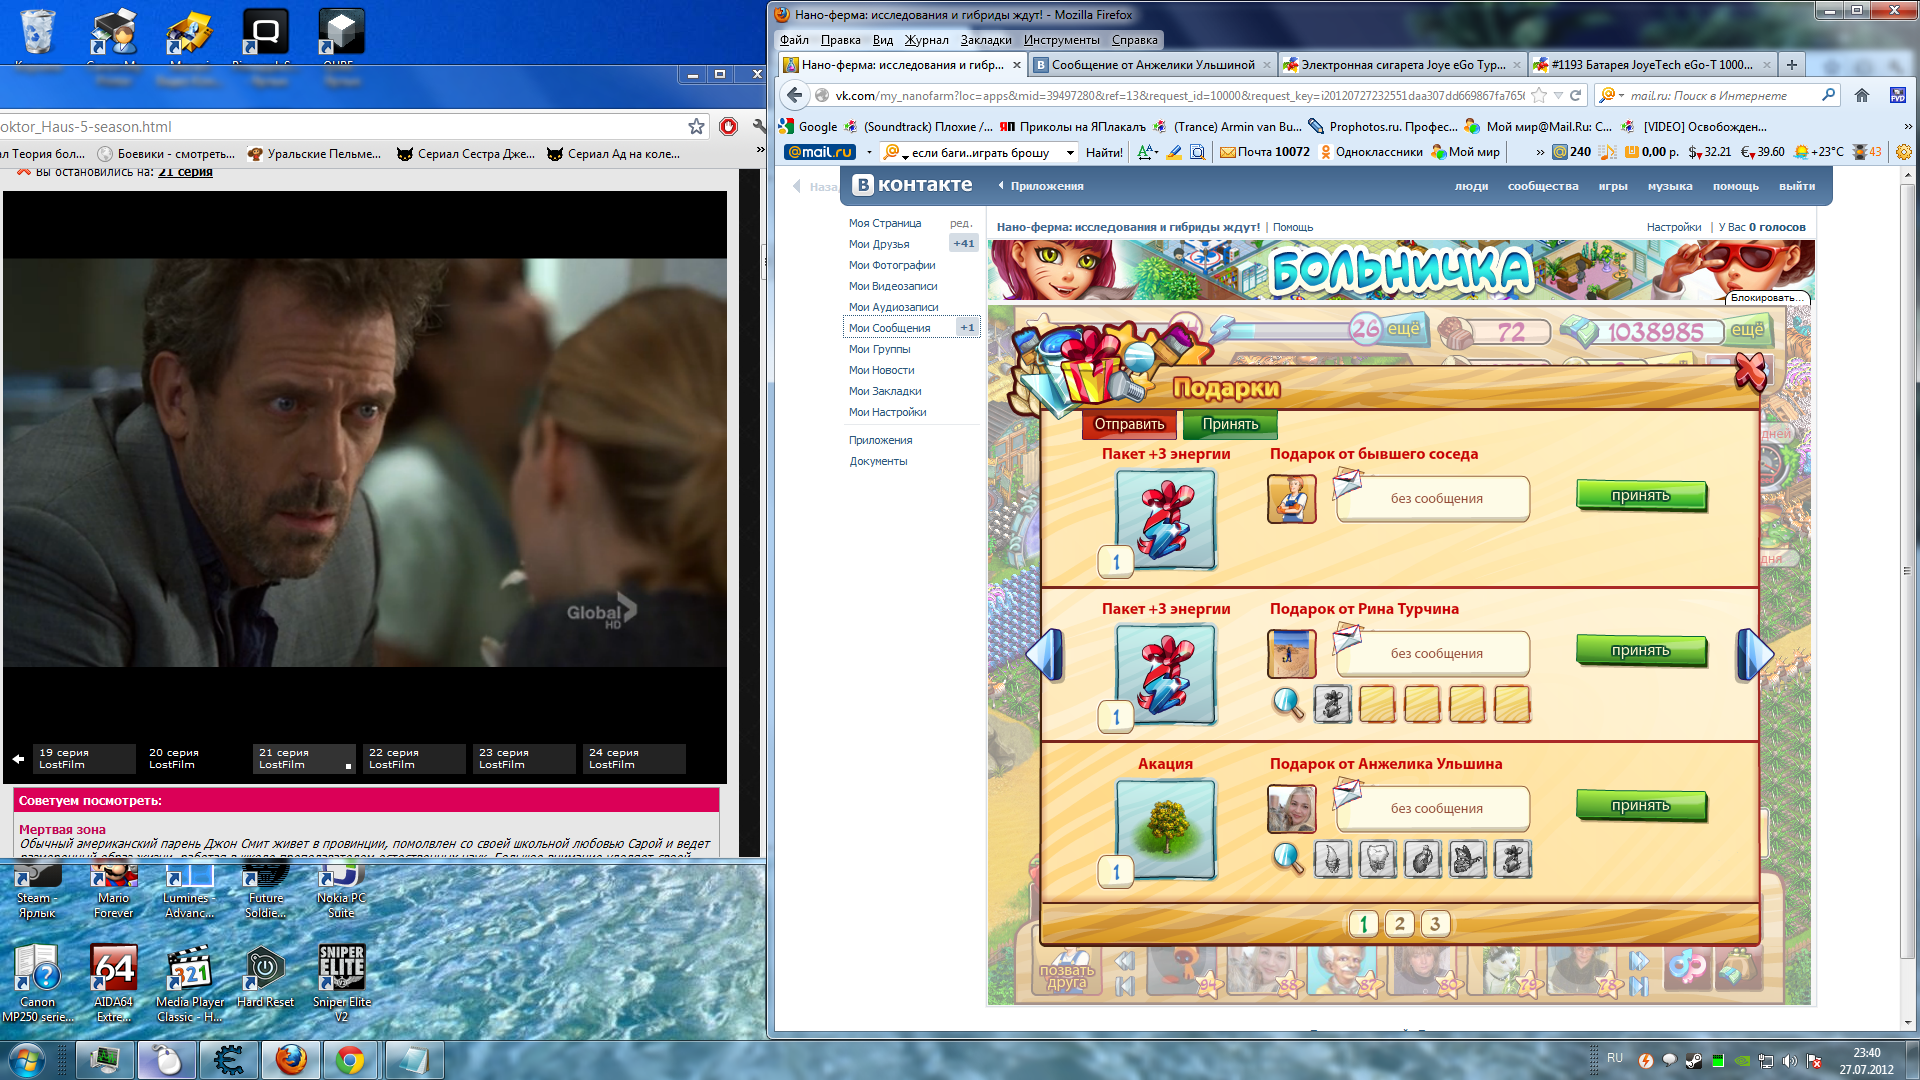Viewport: 1920px width, 1080px height.
Task: Open the @mail.ru logo dropdown arrow
Action: point(868,153)
